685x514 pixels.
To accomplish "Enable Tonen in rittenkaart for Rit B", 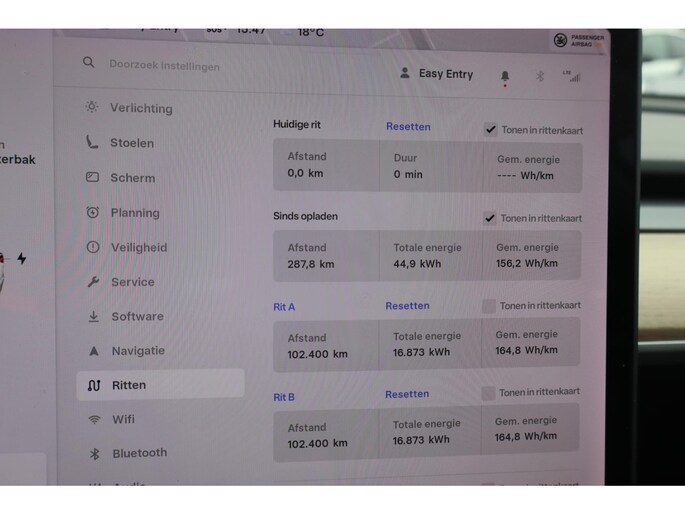I will pyautogui.click(x=488, y=393).
